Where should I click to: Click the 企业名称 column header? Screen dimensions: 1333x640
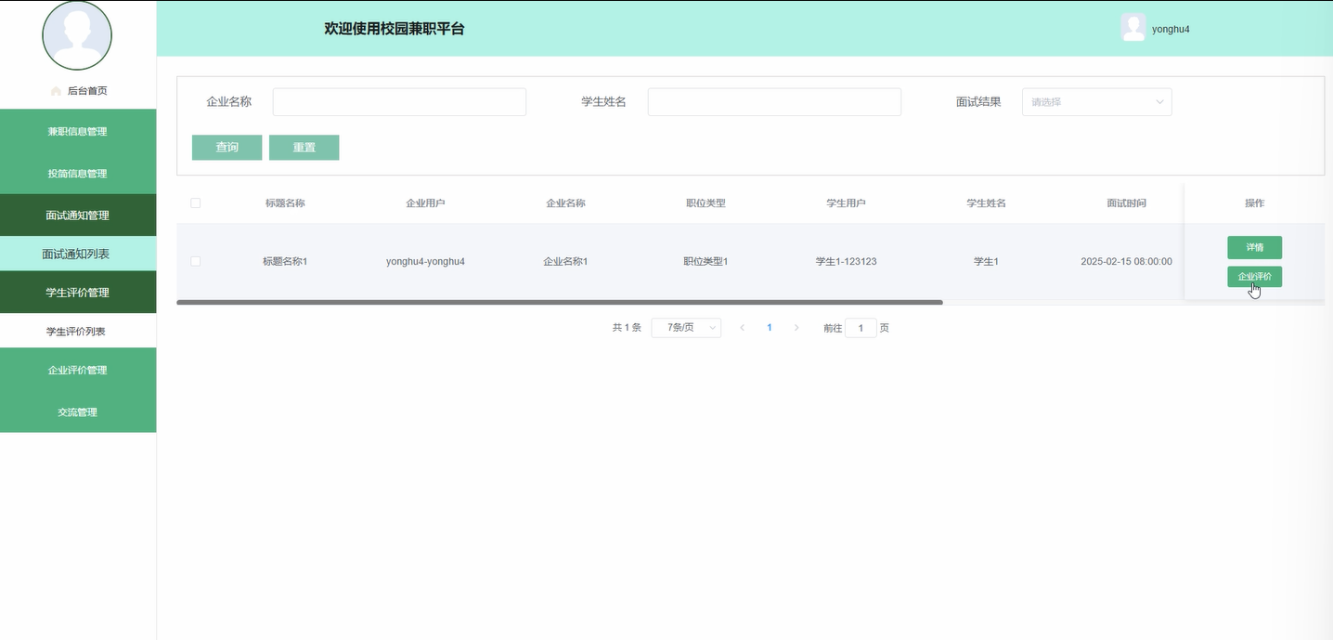click(565, 203)
